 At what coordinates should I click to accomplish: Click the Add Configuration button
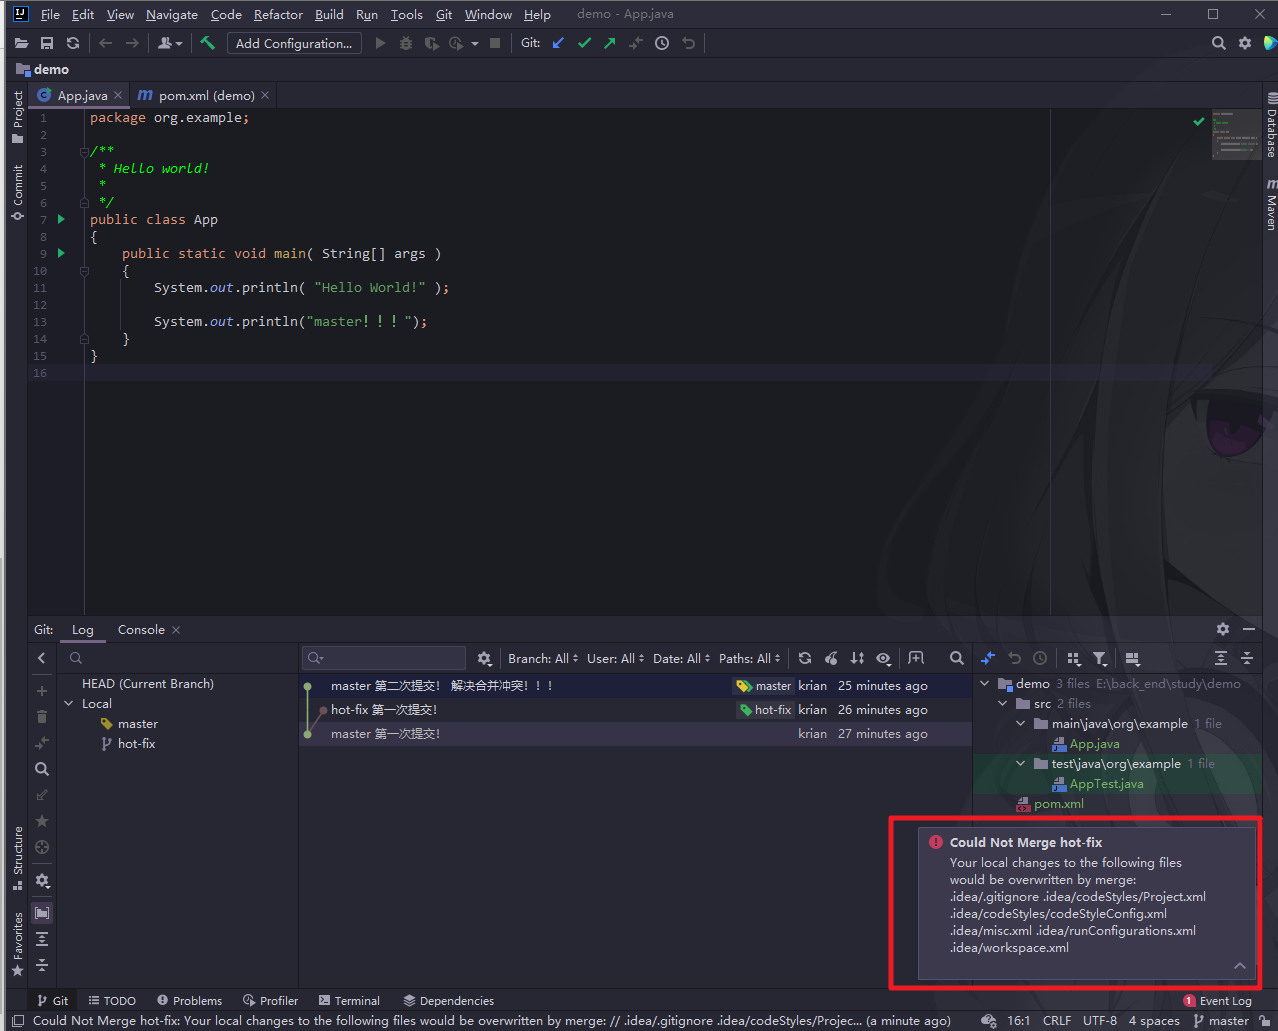294,43
